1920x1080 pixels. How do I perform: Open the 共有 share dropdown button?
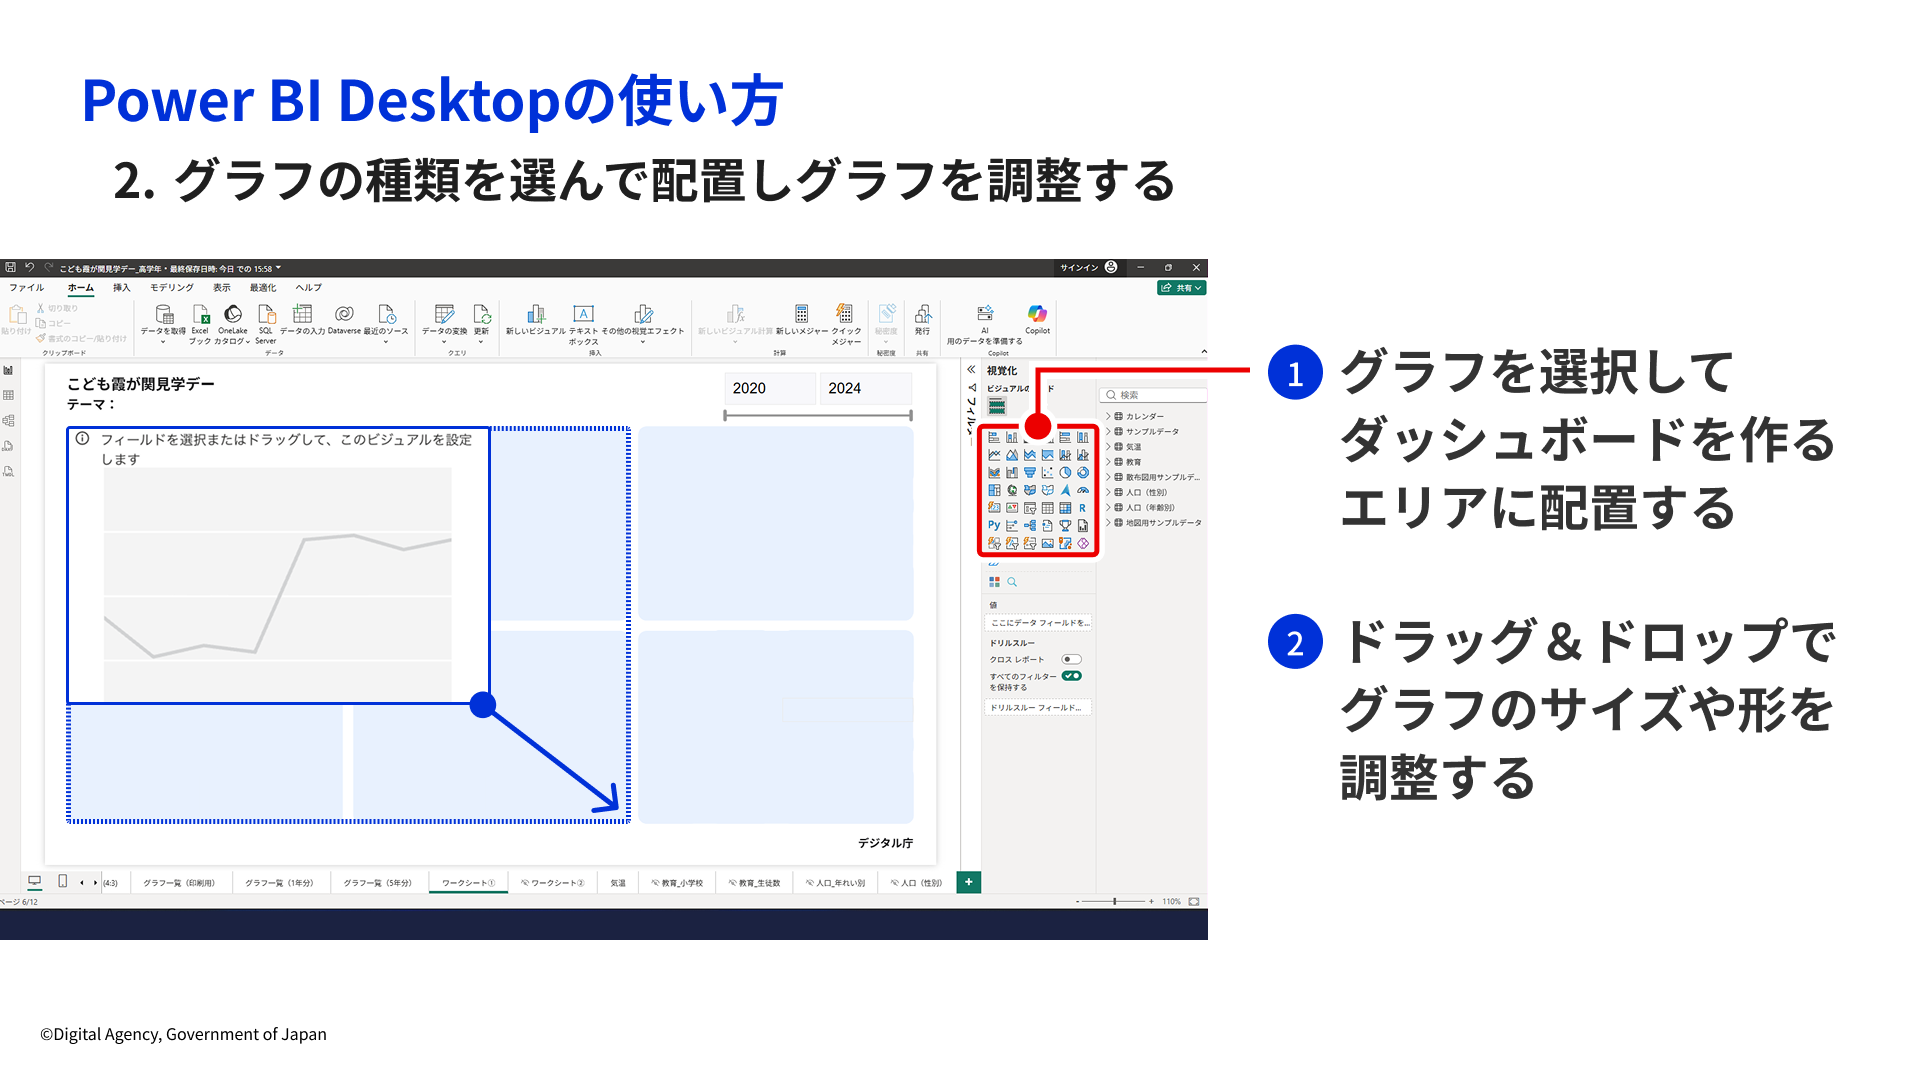(x=1182, y=288)
